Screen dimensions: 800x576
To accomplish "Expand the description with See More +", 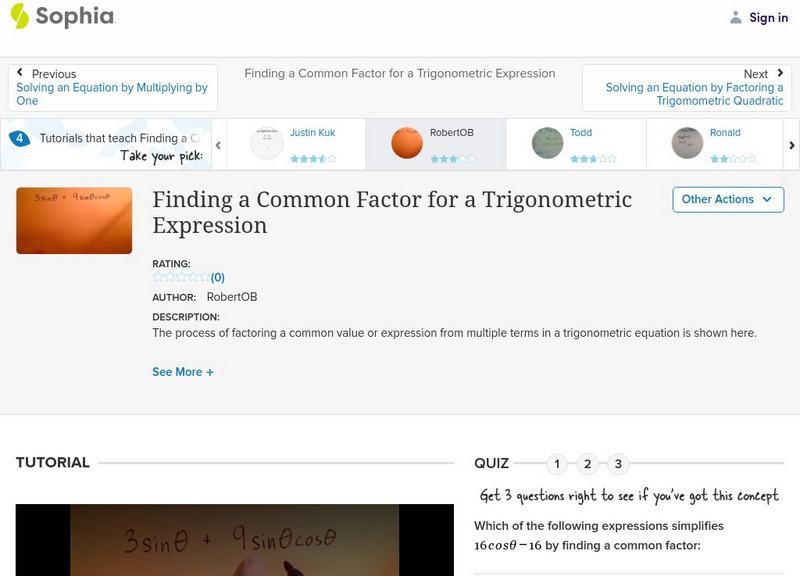I will click(x=183, y=371).
